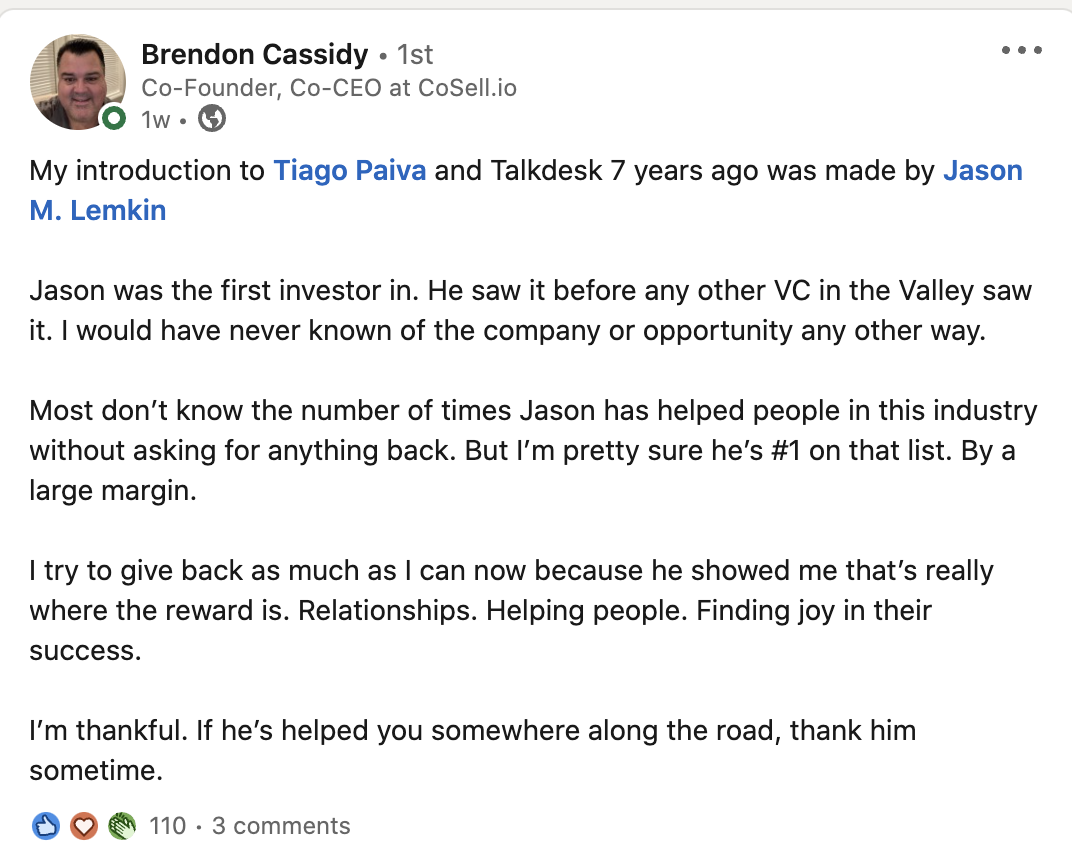Open the Tiago Paiva mention link

point(350,170)
